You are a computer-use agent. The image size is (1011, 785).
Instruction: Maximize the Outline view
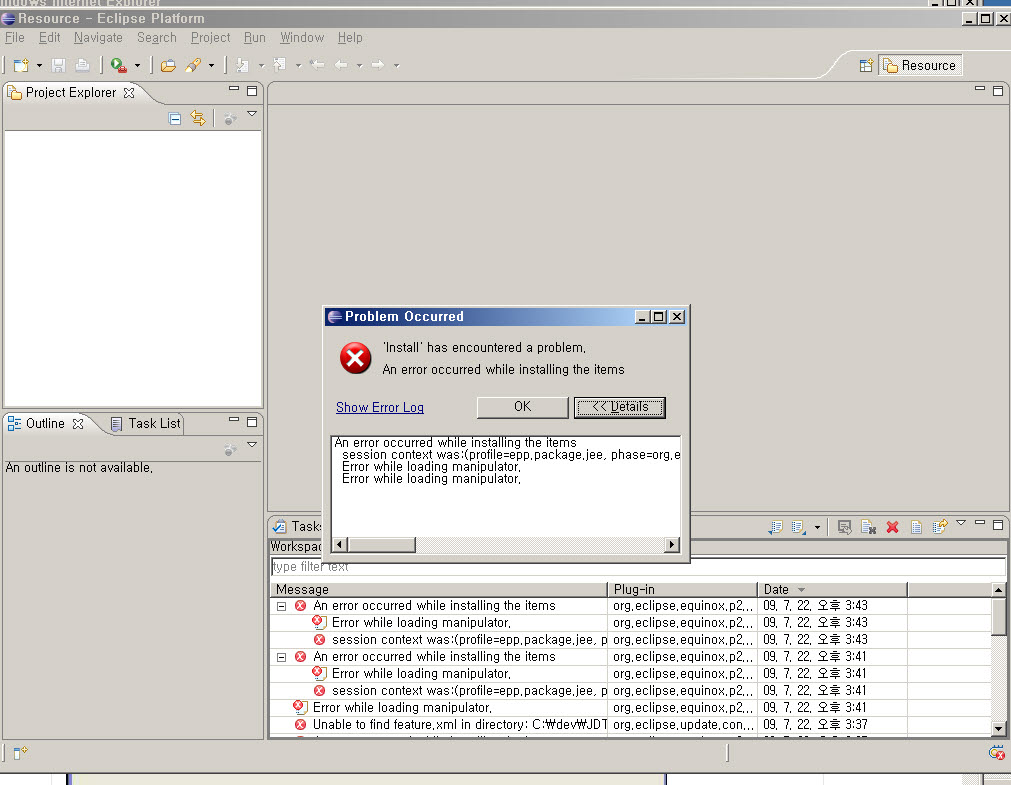[x=252, y=422]
